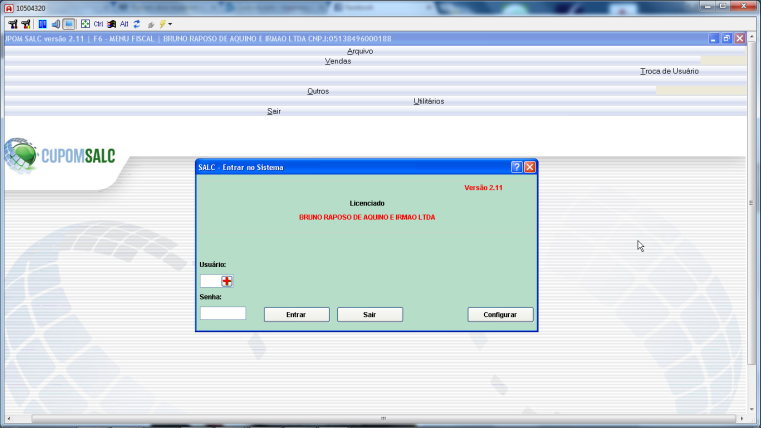The height and width of the screenshot is (428, 761).
Task: Click the scroll right arrow at bottom
Action: [x=742, y=418]
